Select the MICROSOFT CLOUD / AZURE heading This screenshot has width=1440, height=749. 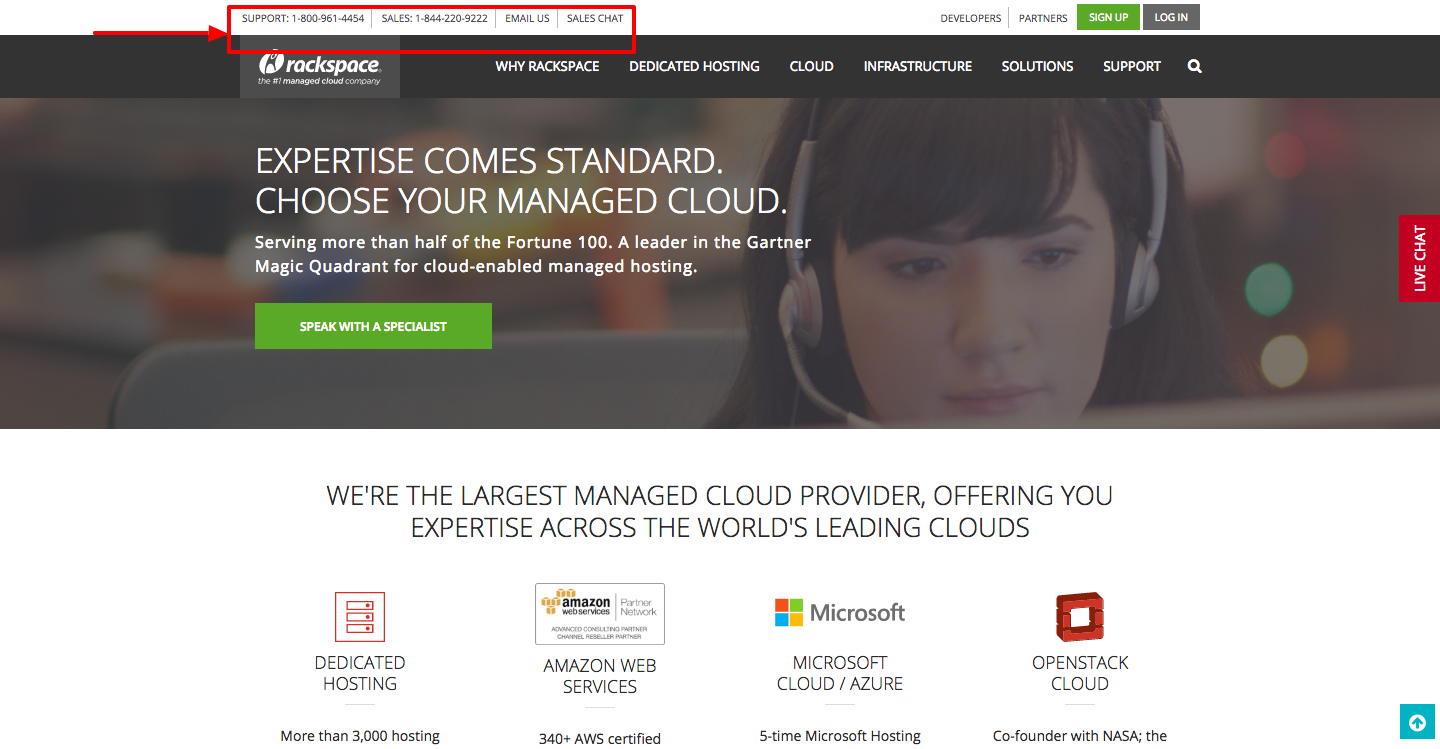coord(840,673)
